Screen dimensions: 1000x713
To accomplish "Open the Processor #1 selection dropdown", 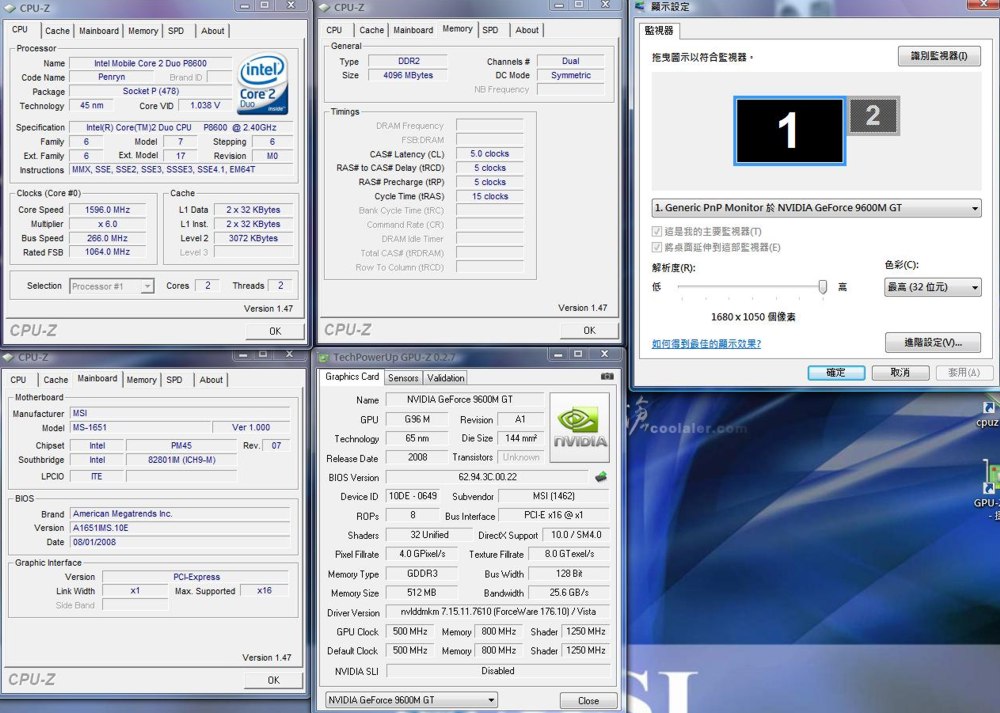I will (112, 286).
